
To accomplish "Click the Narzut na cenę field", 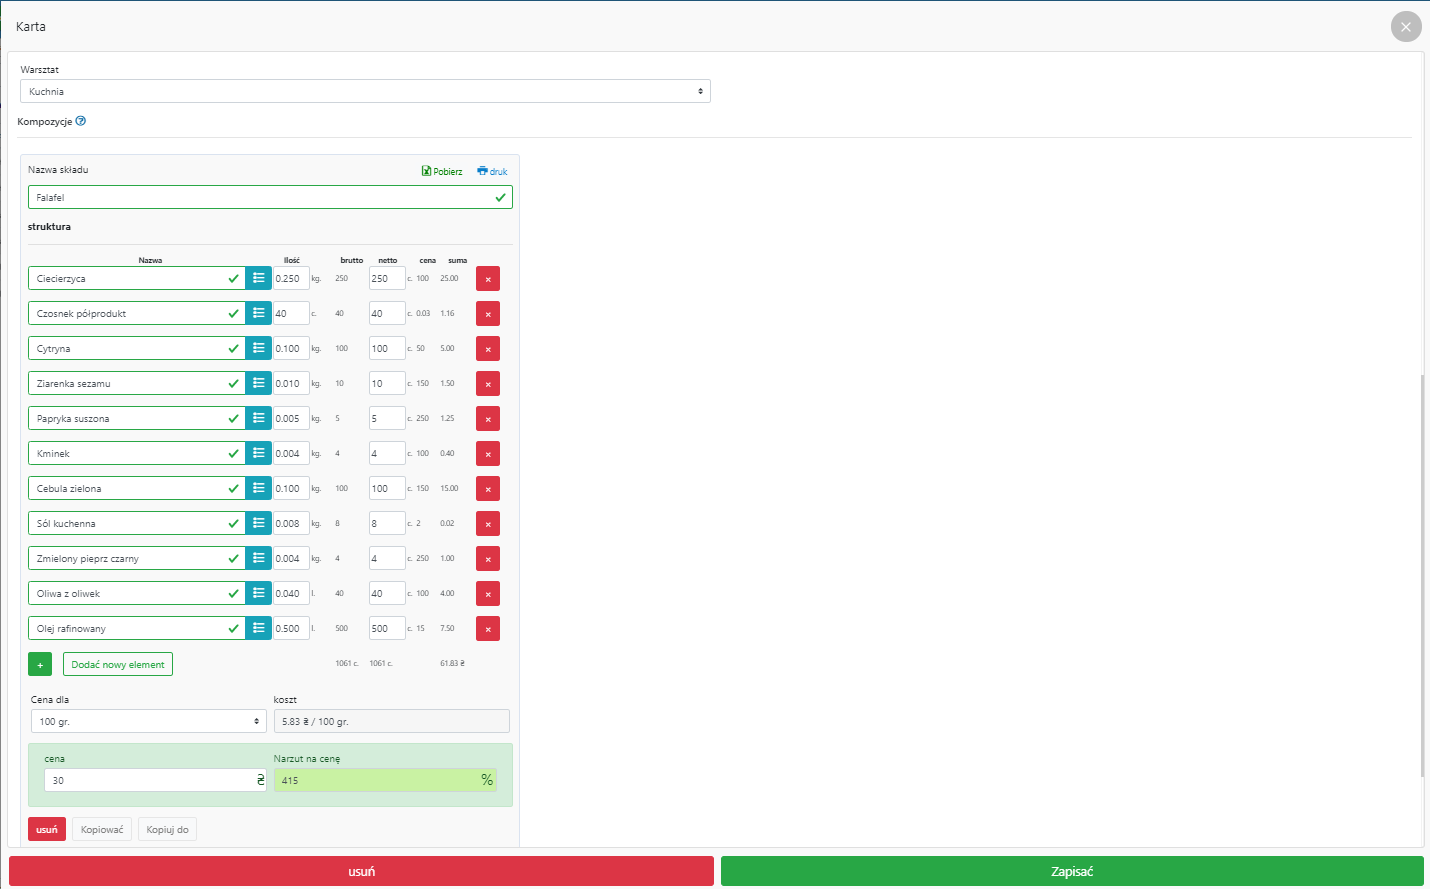I will 375,780.
